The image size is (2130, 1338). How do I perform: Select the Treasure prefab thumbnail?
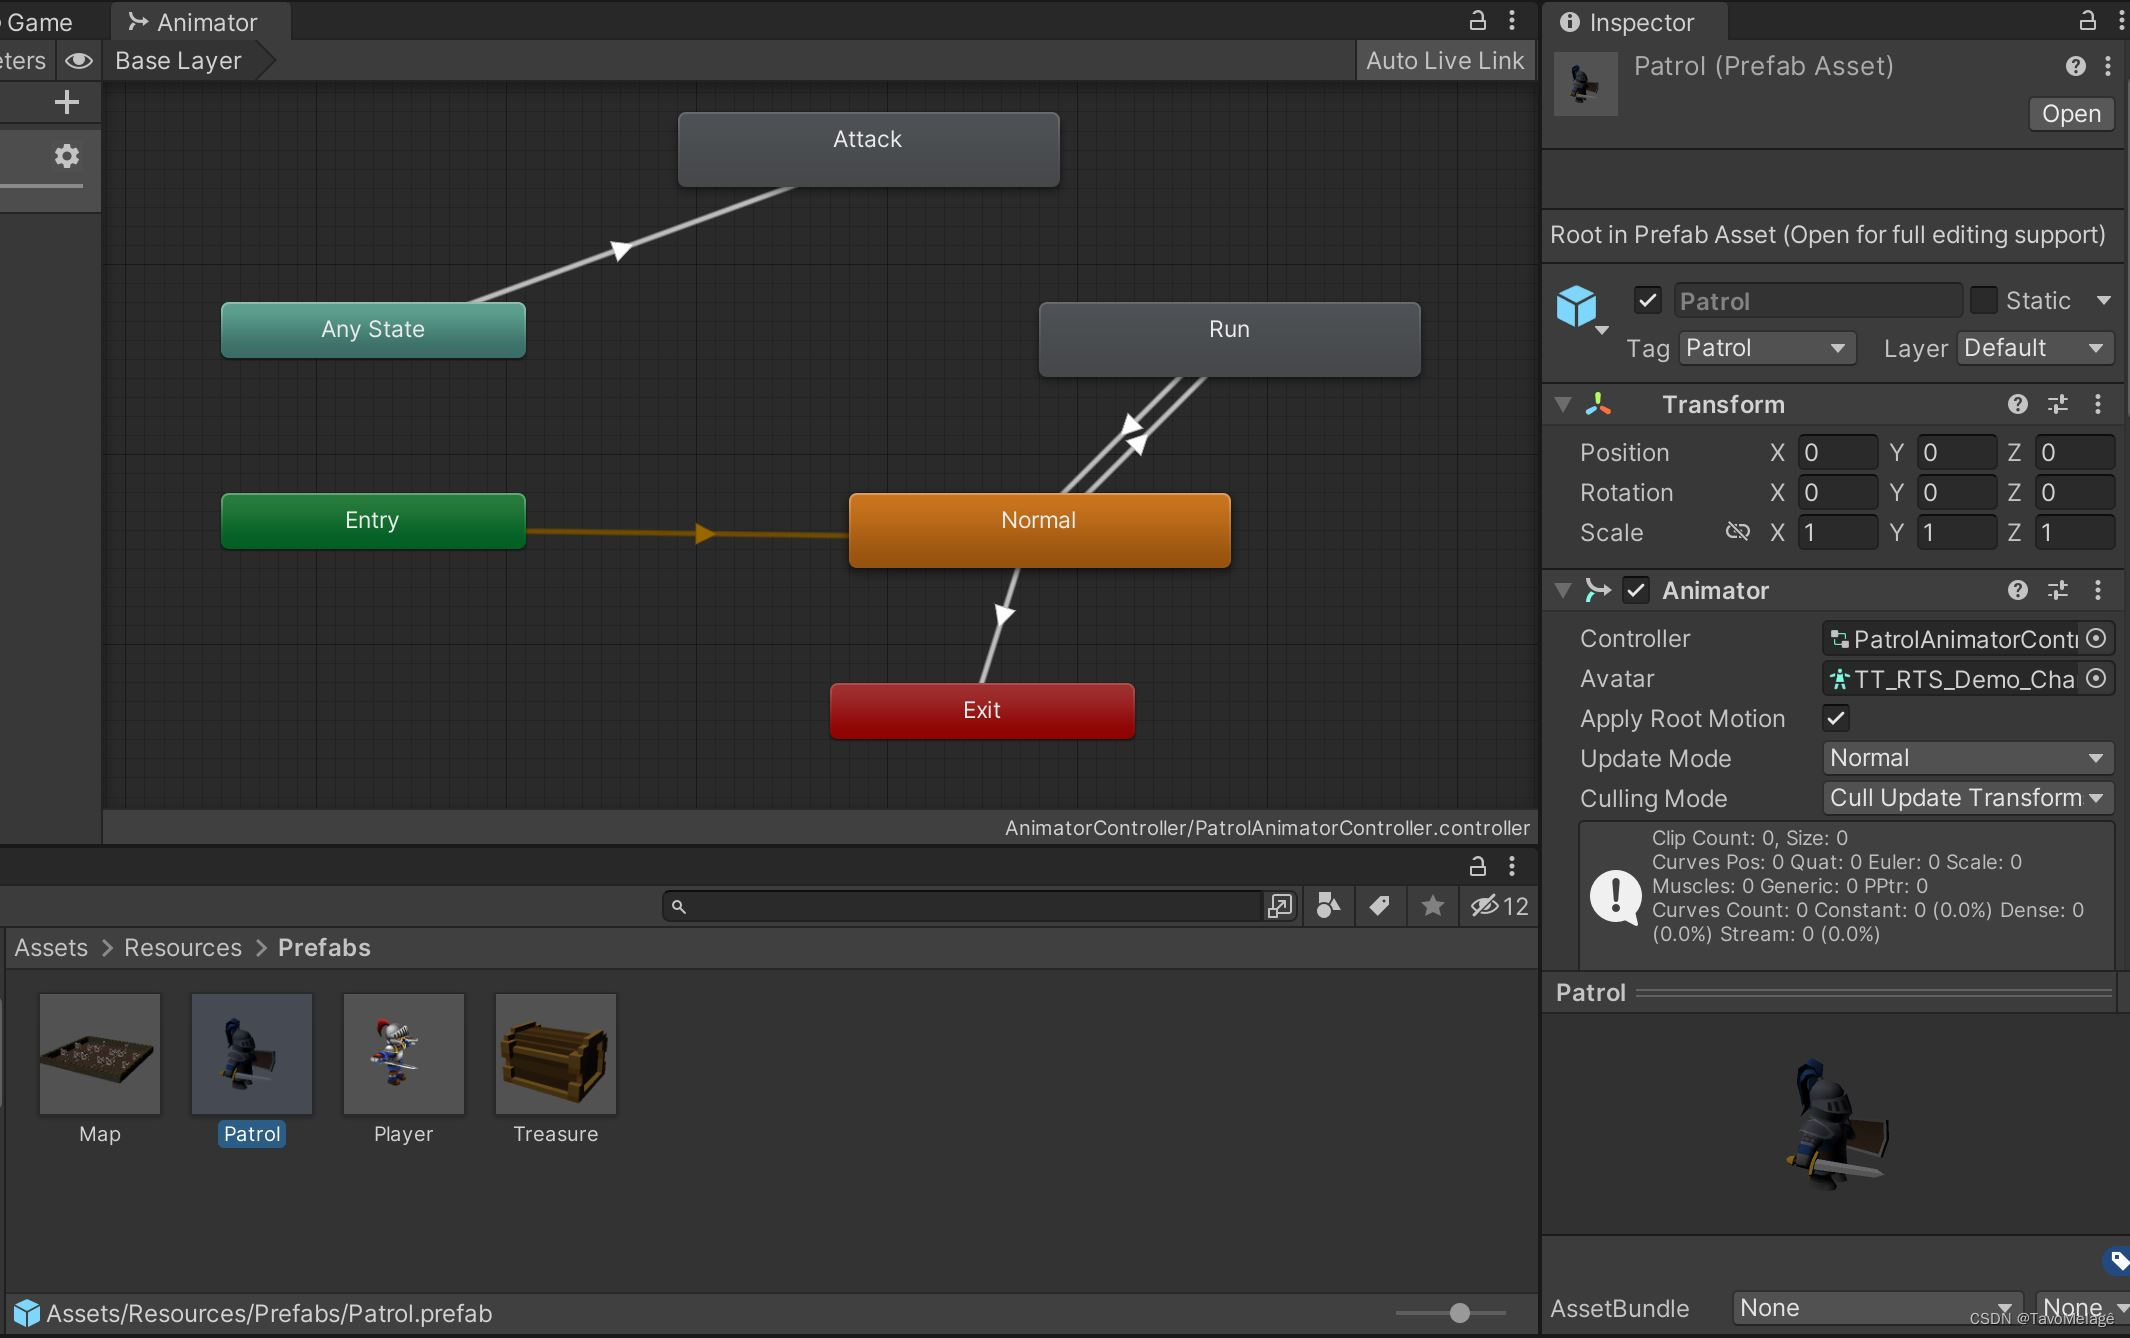click(555, 1054)
